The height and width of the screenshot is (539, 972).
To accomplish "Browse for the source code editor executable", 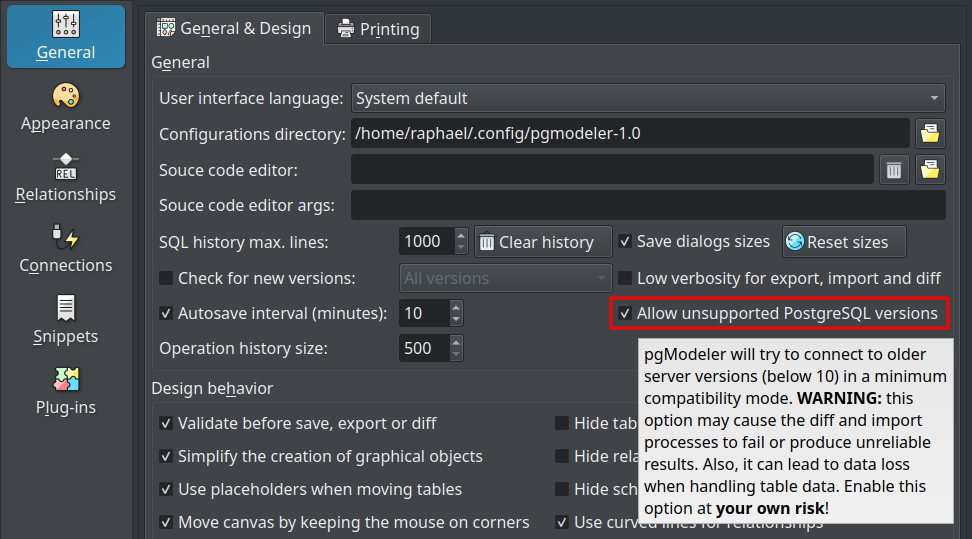I will [930, 170].
